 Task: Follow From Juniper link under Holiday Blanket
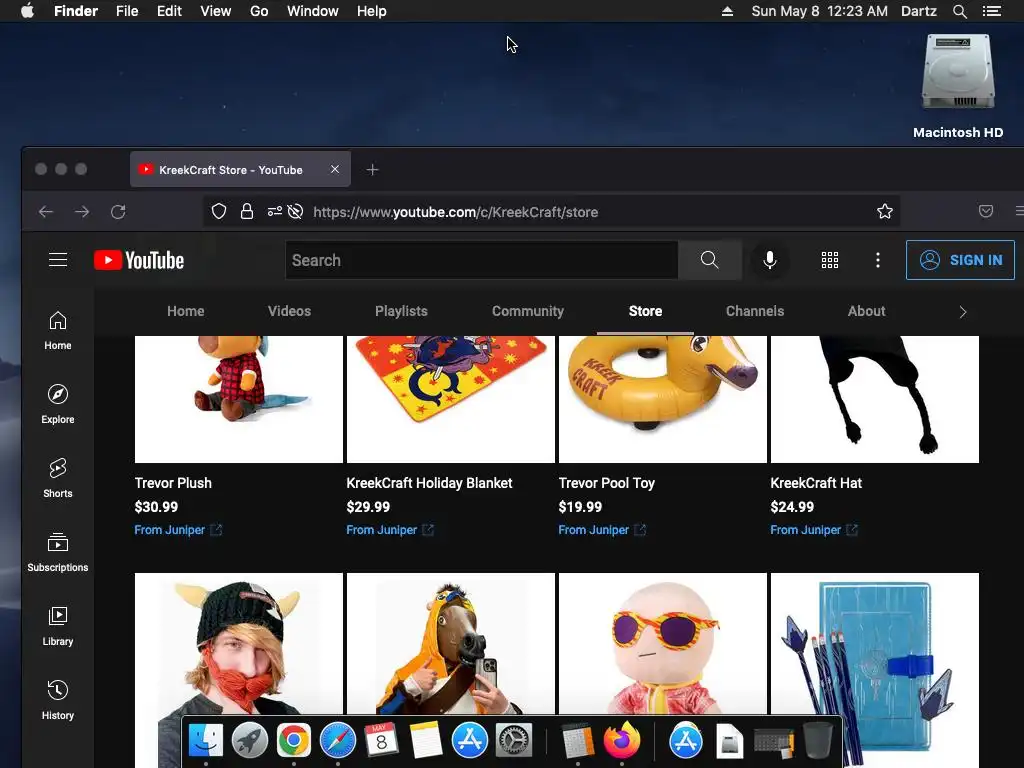pos(390,530)
